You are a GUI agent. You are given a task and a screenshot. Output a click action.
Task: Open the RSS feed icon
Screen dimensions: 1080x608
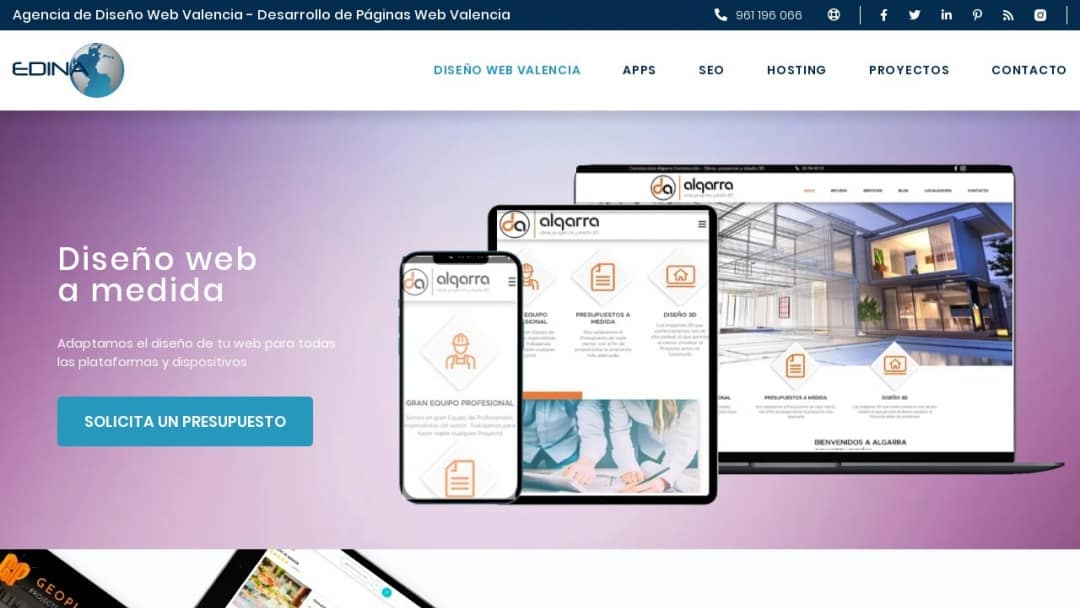[1008, 14]
